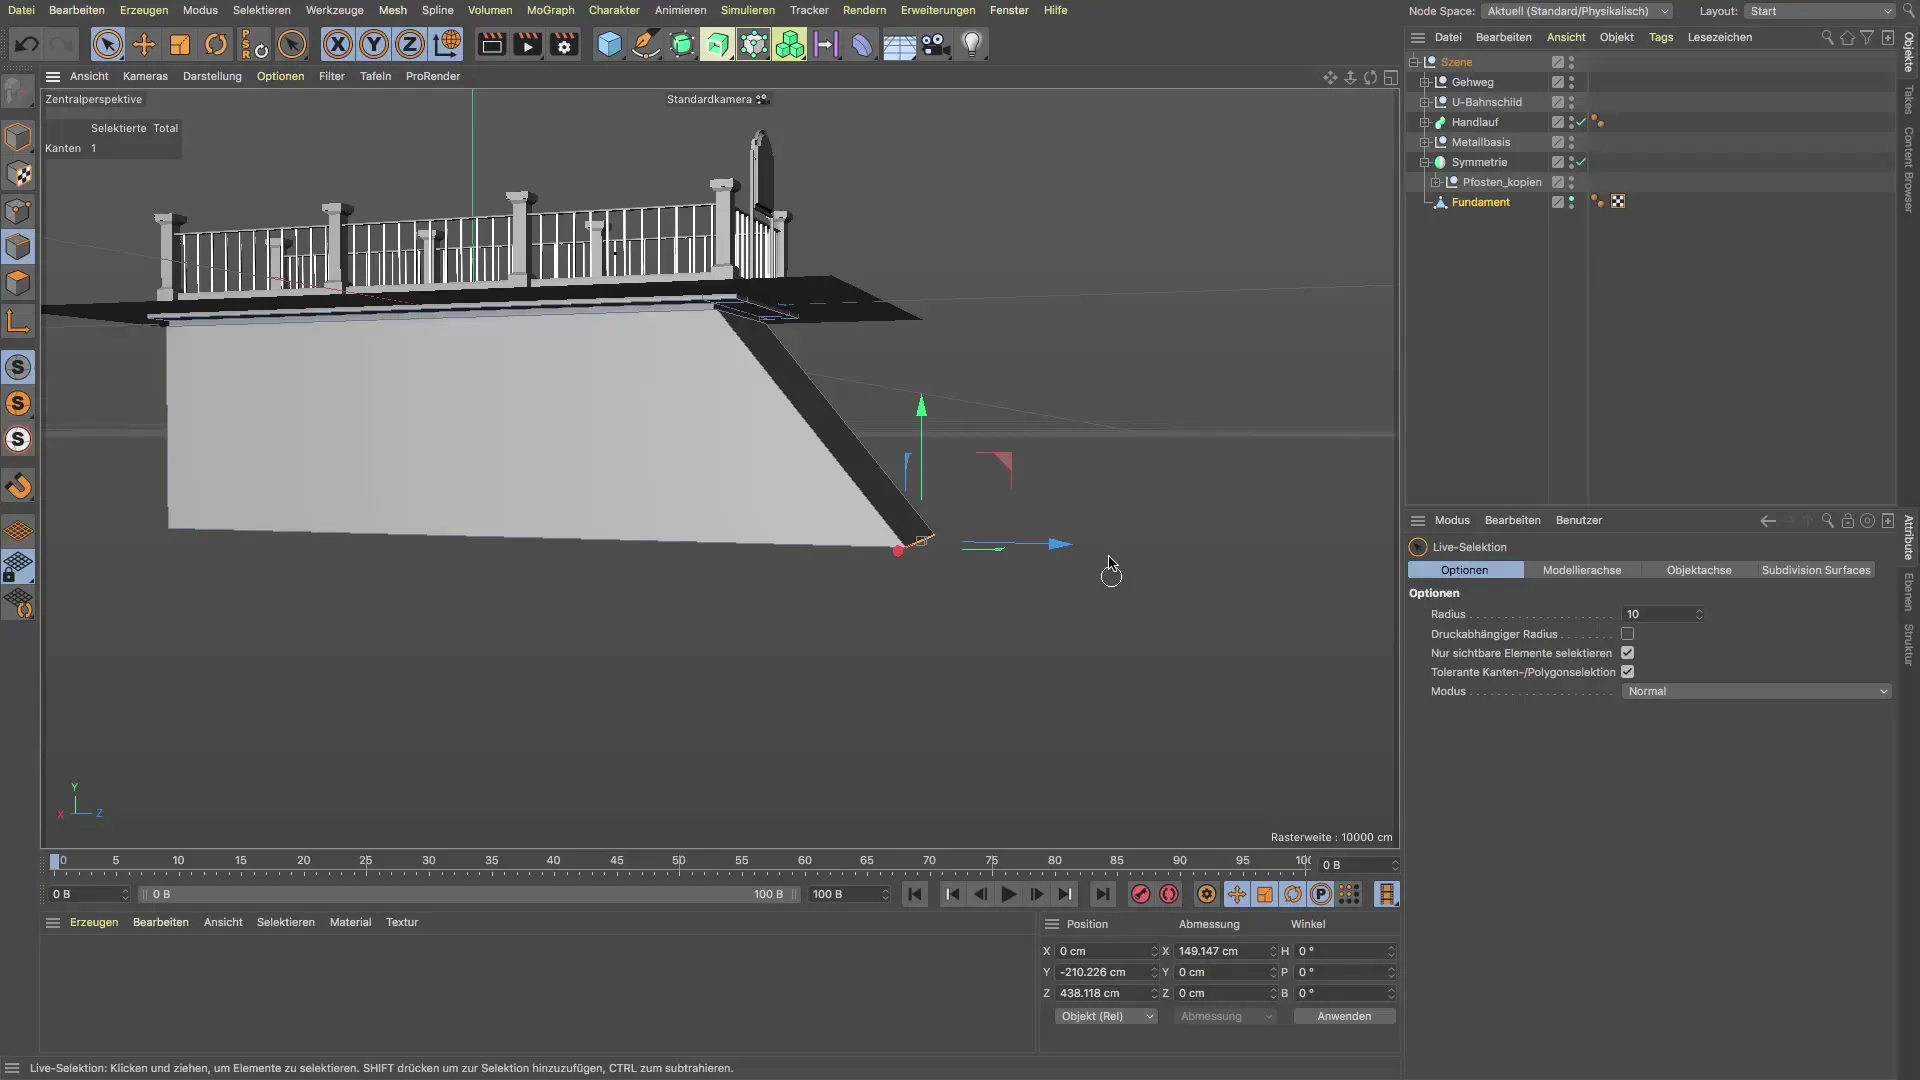Open the deformer bend icon
Image resolution: width=1920 pixels, height=1080 pixels.
click(862, 44)
